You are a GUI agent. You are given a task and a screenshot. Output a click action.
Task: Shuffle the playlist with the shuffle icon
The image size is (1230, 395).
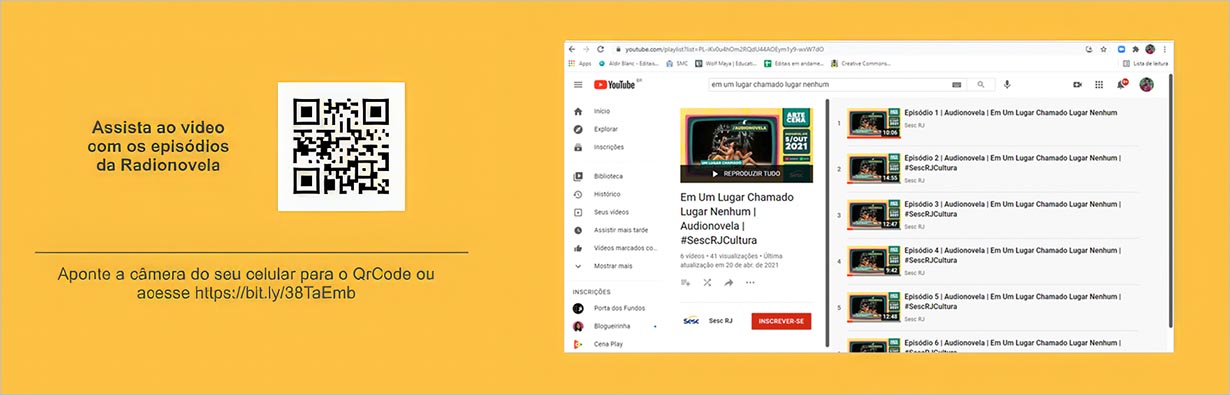[707, 283]
